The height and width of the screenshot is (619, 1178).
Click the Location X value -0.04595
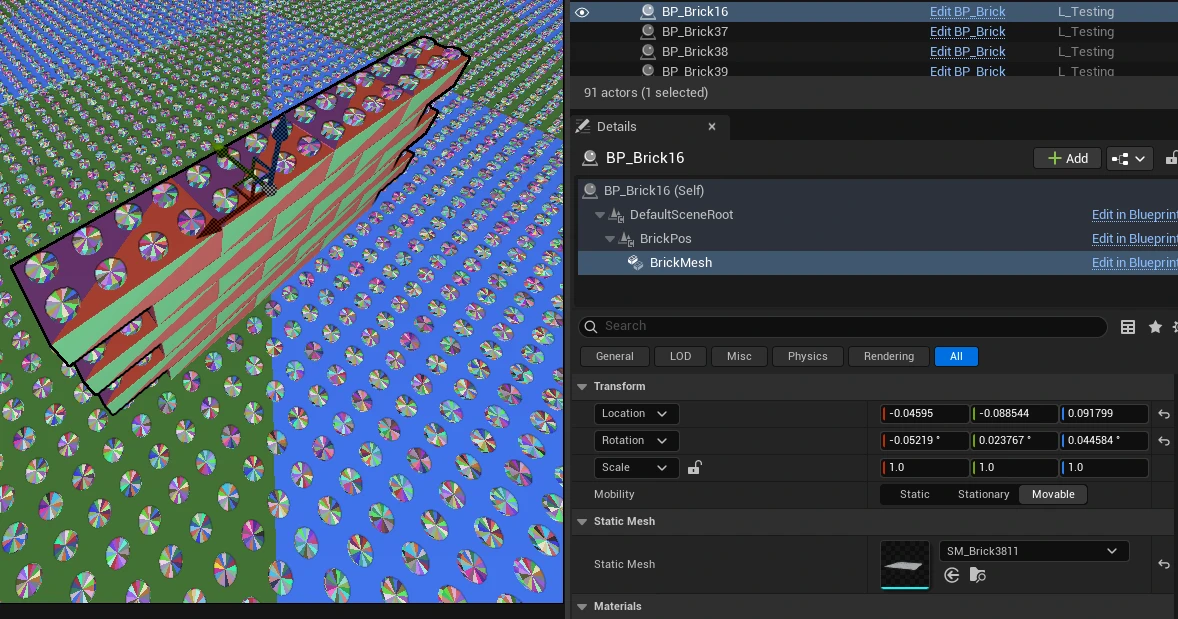coord(925,413)
